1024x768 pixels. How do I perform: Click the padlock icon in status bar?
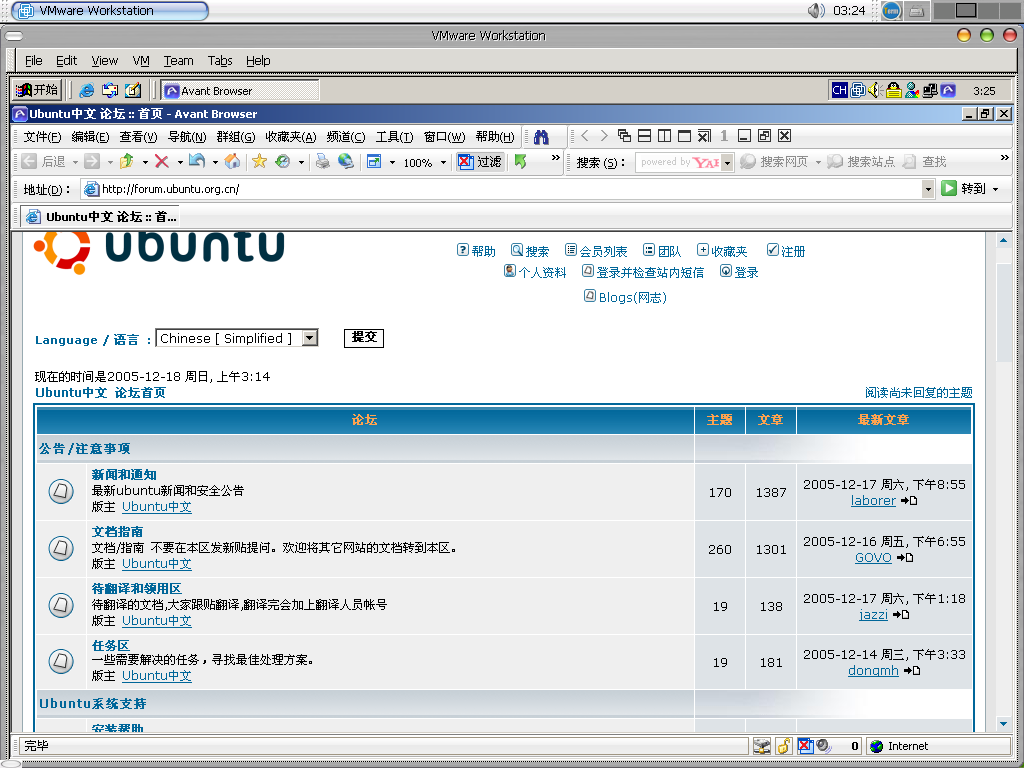pos(784,746)
